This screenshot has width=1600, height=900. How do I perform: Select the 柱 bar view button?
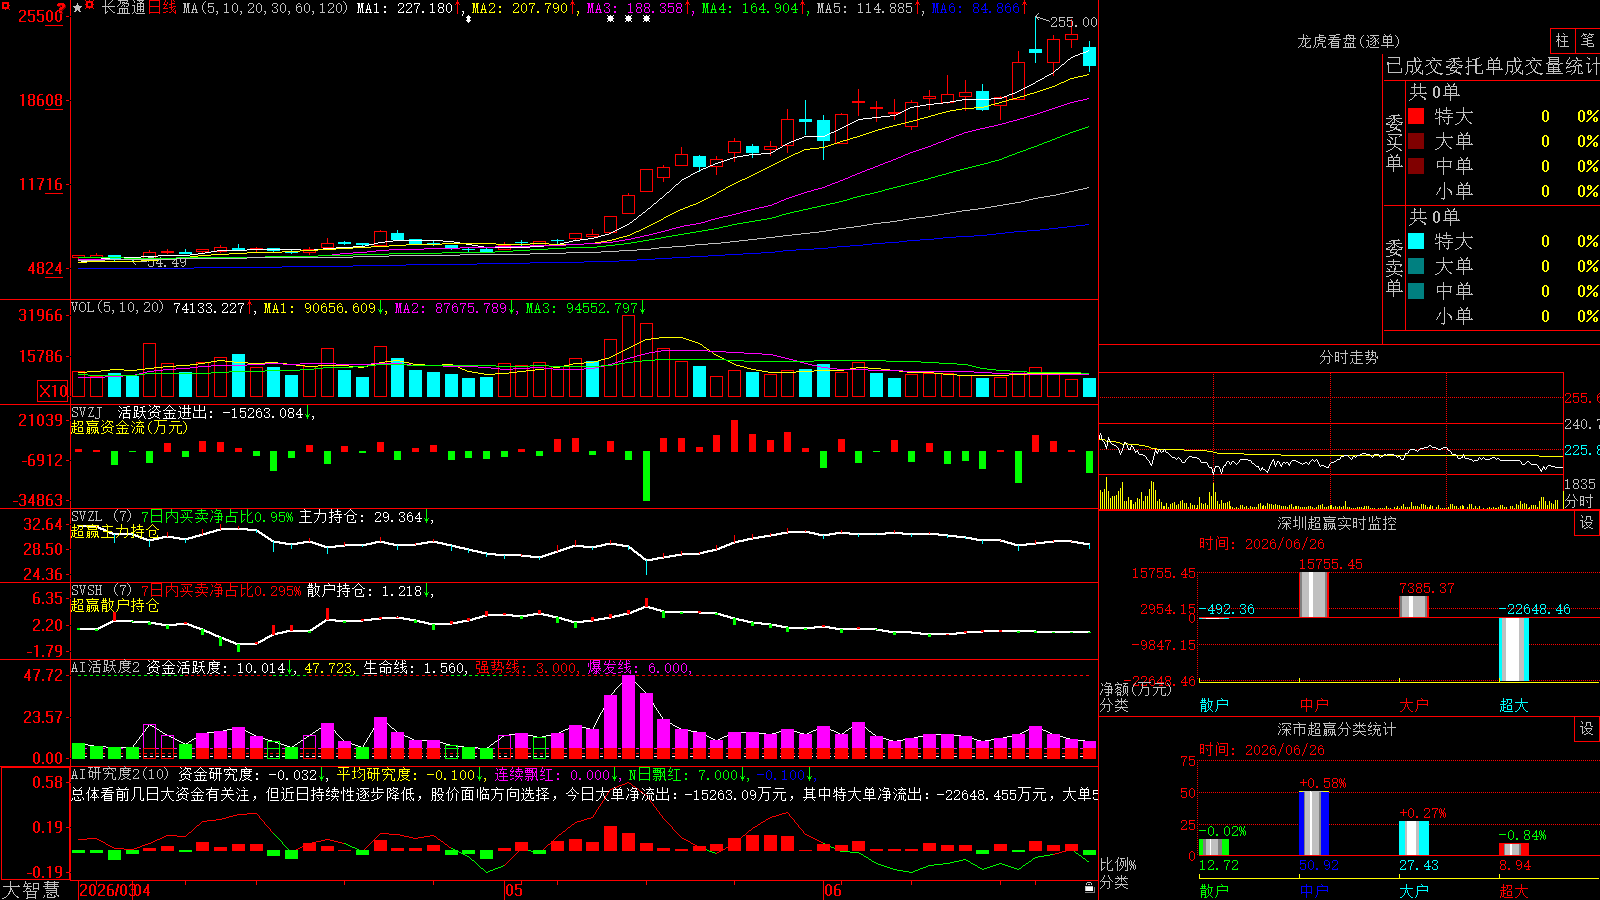coord(1562,41)
